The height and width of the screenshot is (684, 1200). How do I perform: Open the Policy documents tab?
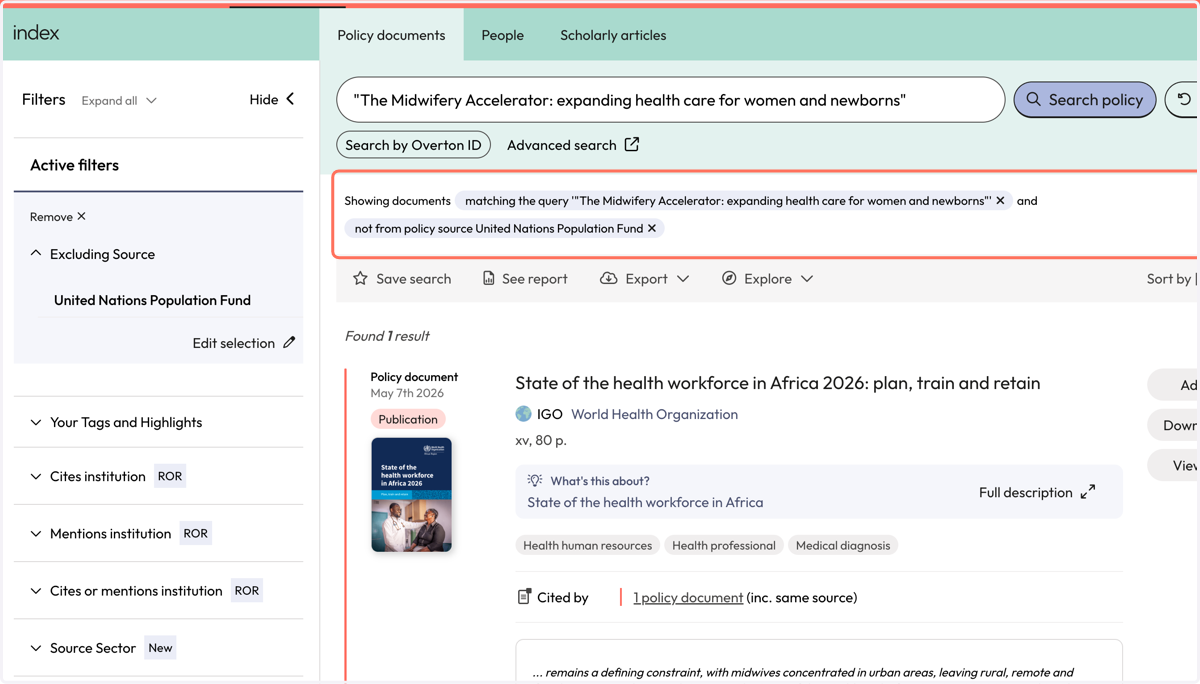[391, 35]
